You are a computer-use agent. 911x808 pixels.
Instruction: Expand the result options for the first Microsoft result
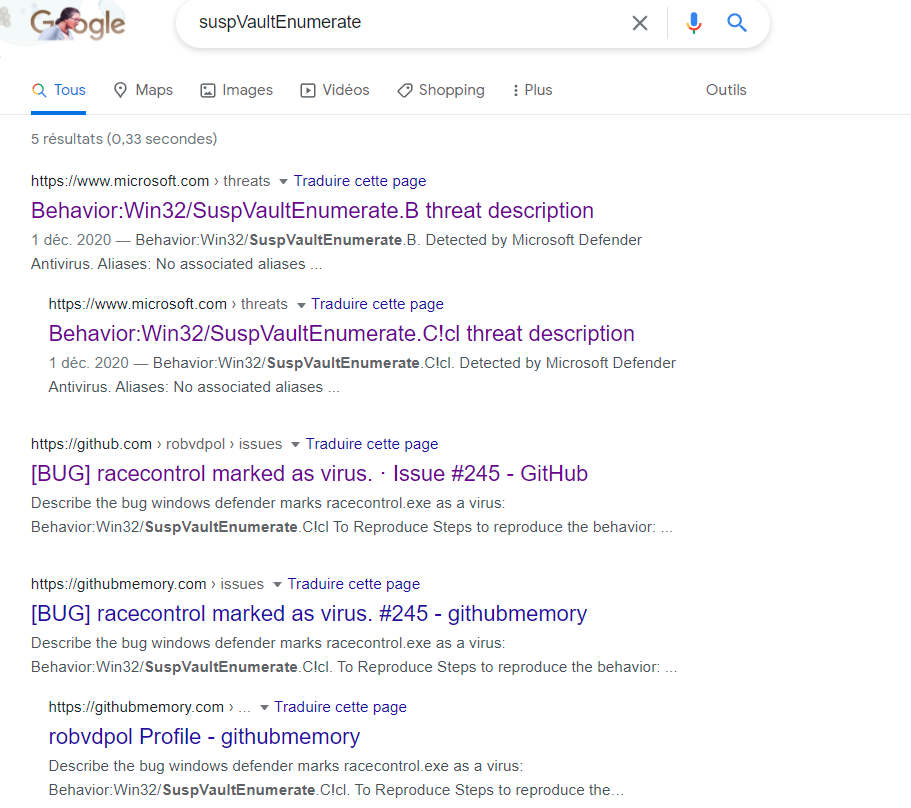tap(282, 181)
